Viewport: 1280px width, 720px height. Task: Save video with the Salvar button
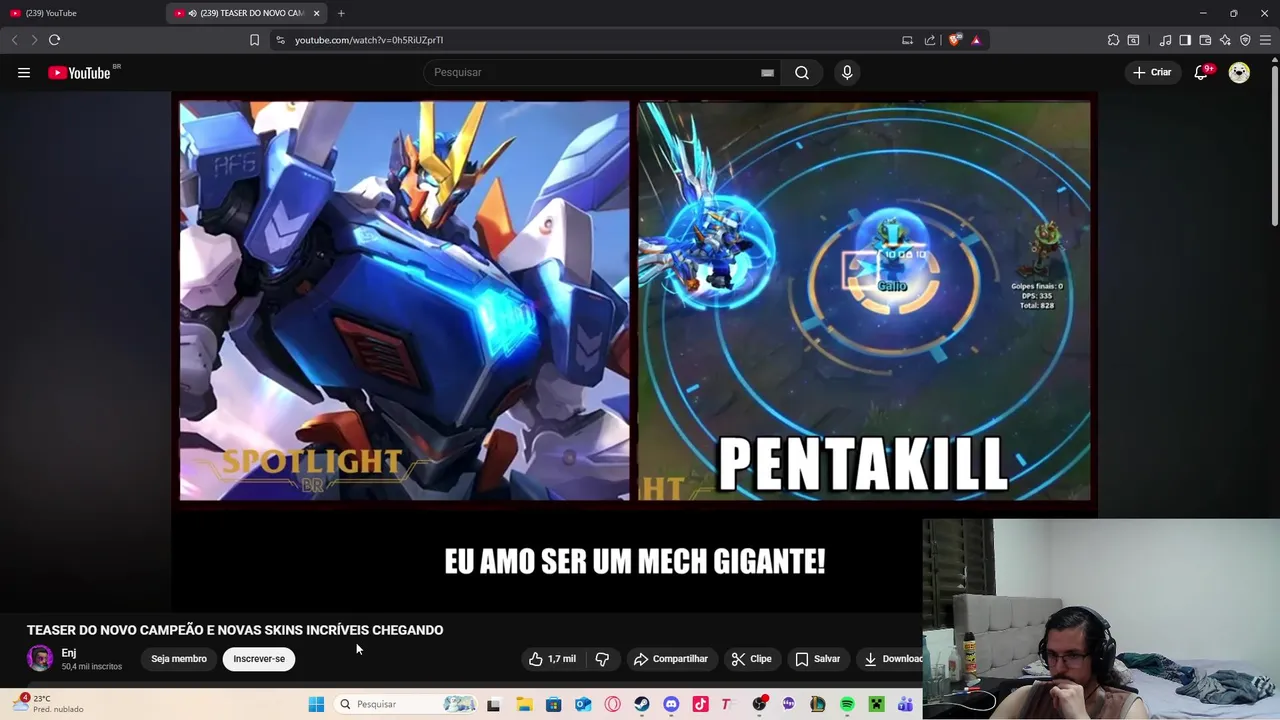click(817, 659)
